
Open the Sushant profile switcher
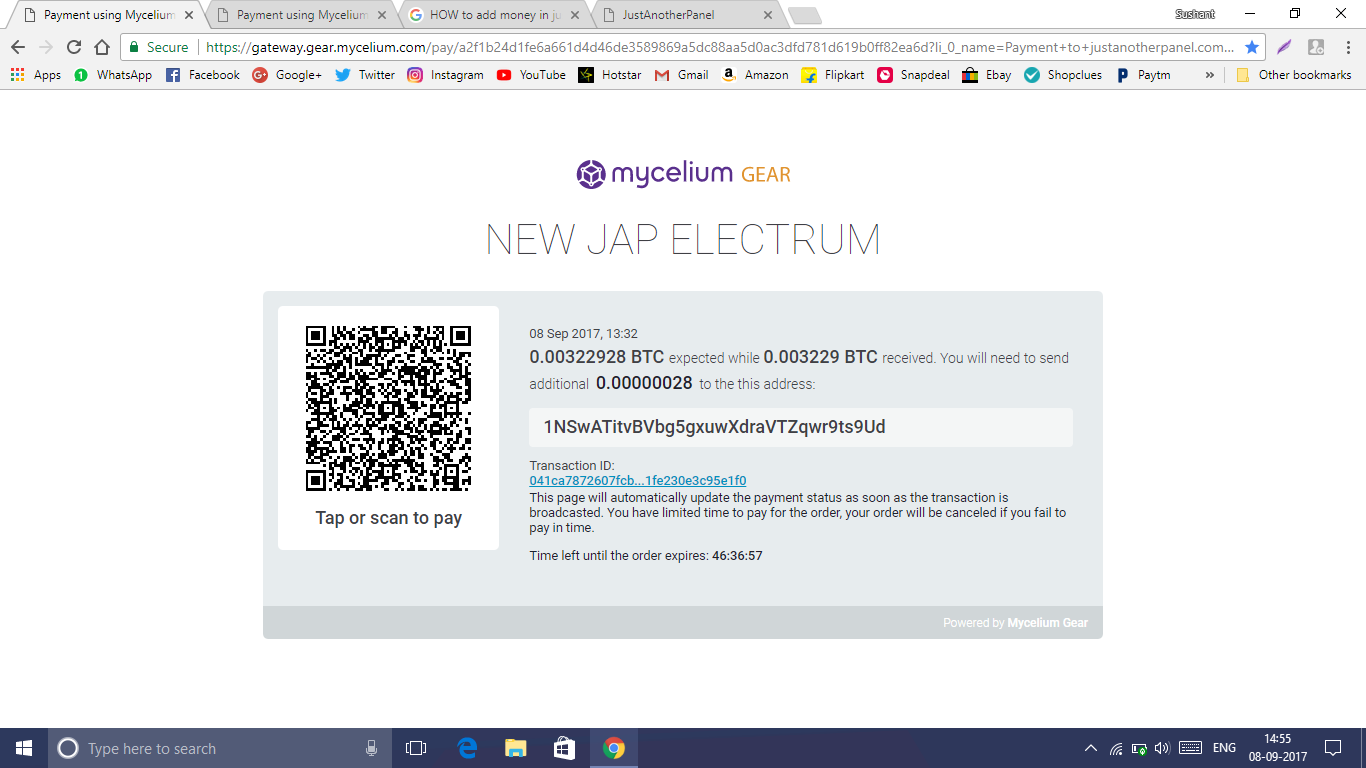[1195, 14]
